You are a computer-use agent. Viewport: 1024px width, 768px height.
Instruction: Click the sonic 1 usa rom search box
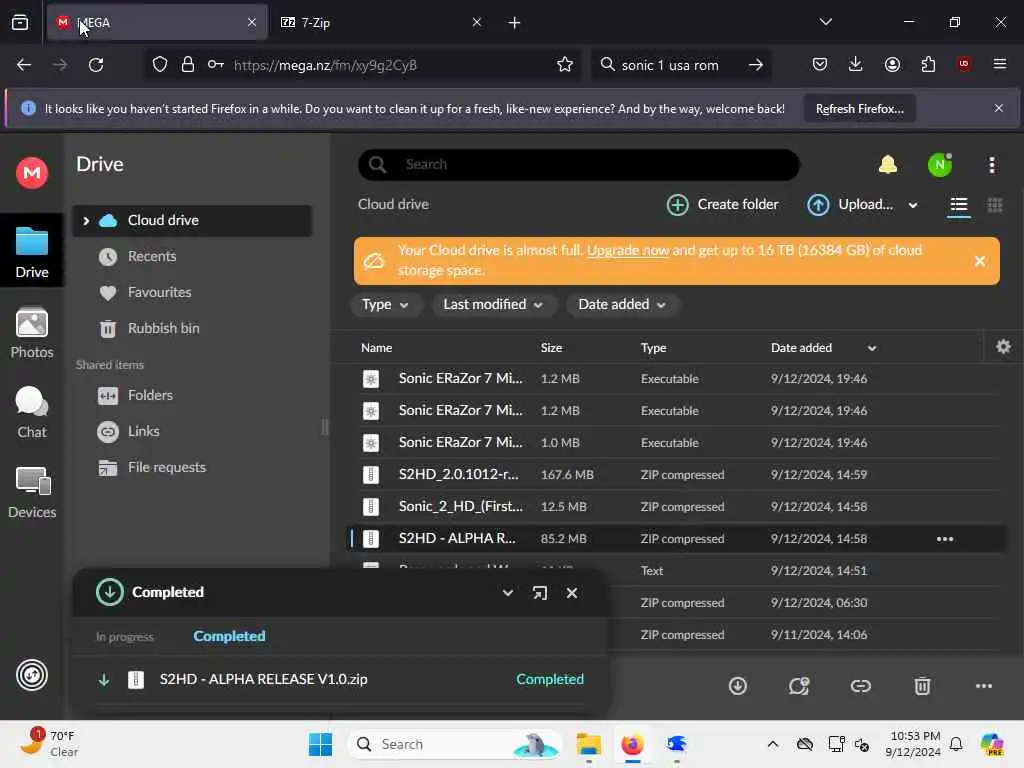point(680,65)
